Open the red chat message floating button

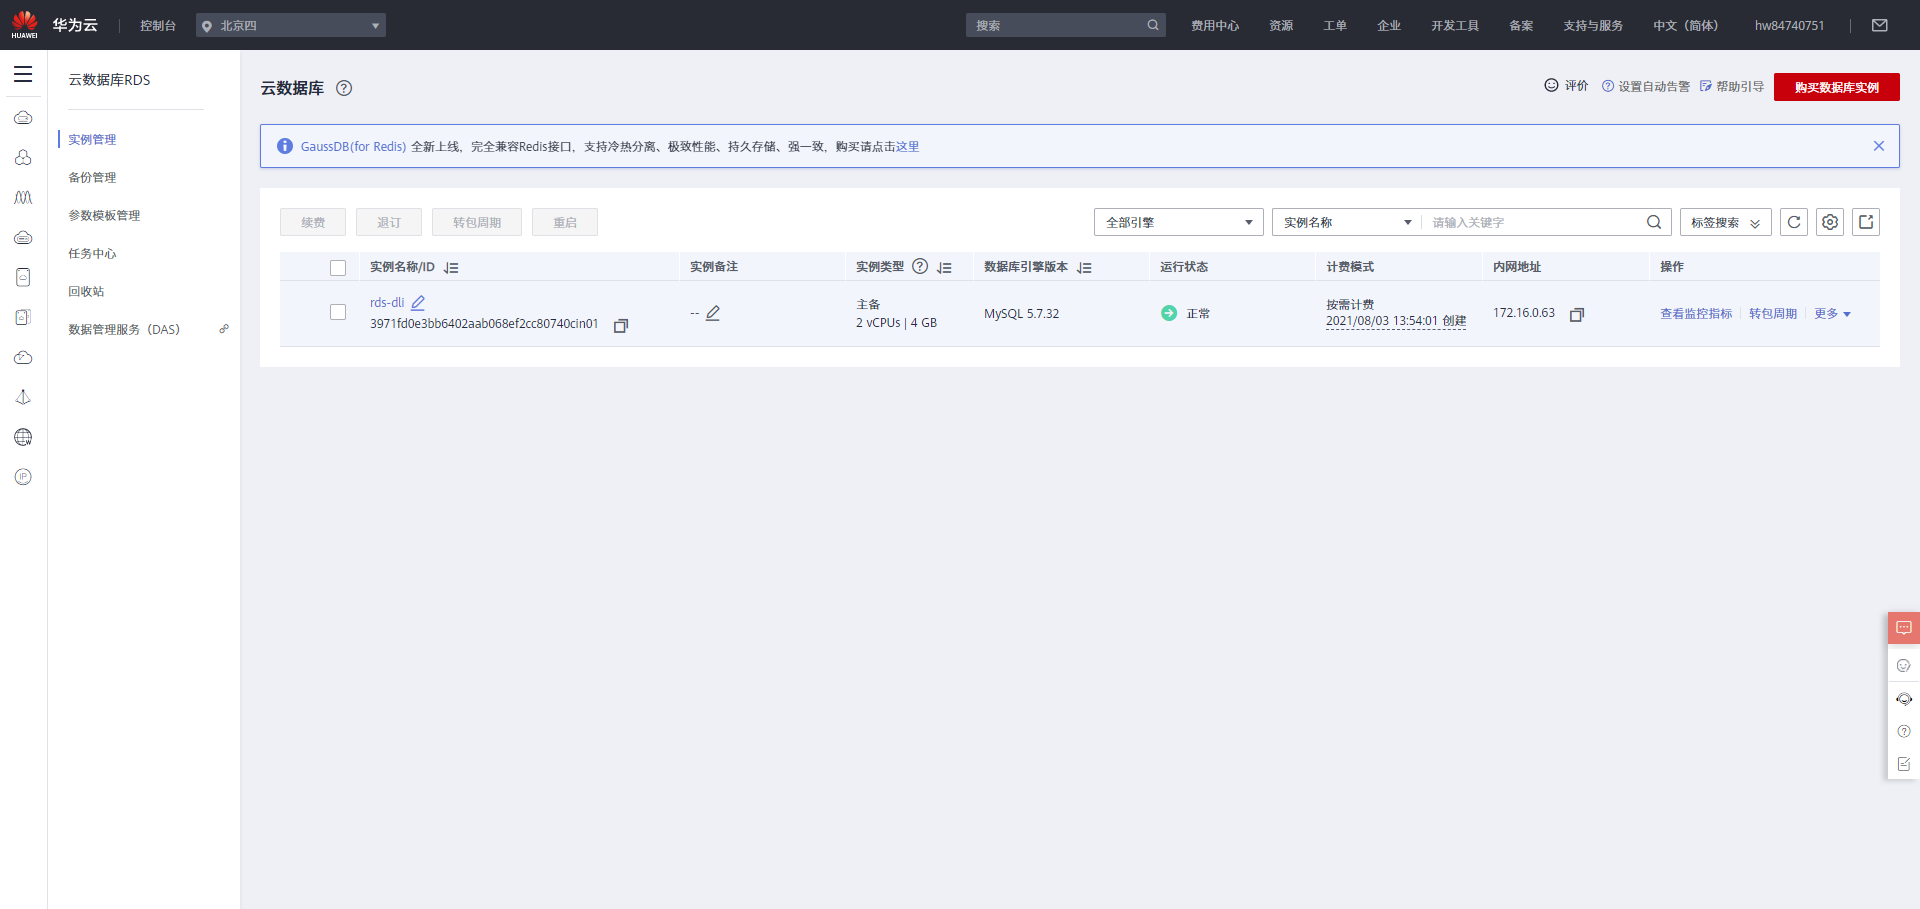pos(1904,628)
